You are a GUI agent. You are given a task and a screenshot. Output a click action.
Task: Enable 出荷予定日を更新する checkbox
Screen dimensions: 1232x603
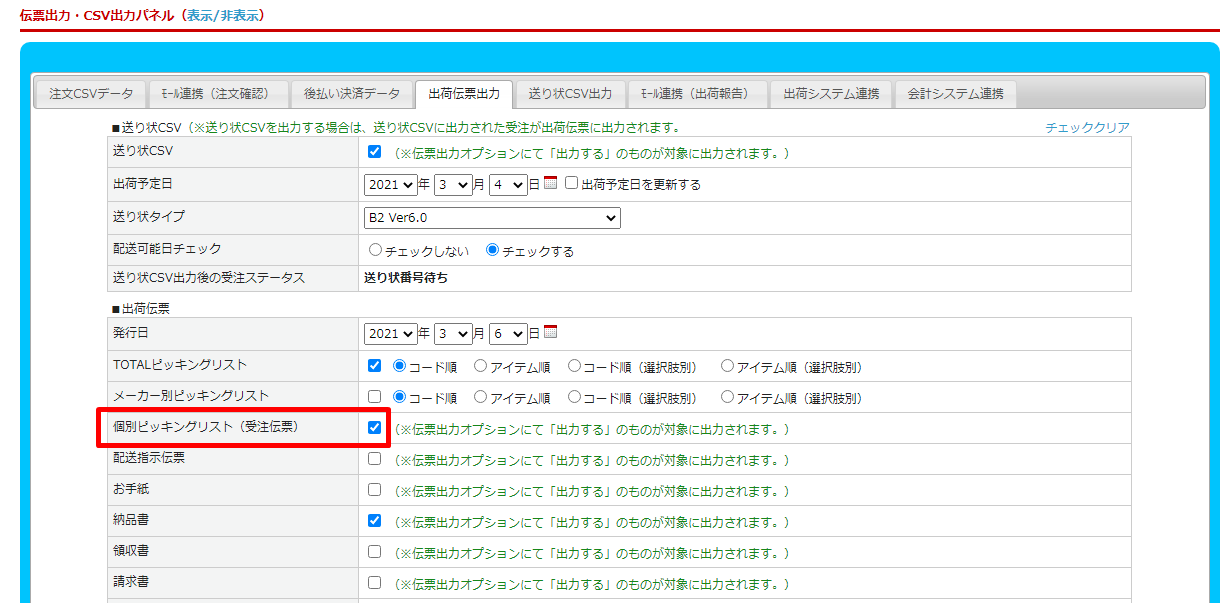572,184
